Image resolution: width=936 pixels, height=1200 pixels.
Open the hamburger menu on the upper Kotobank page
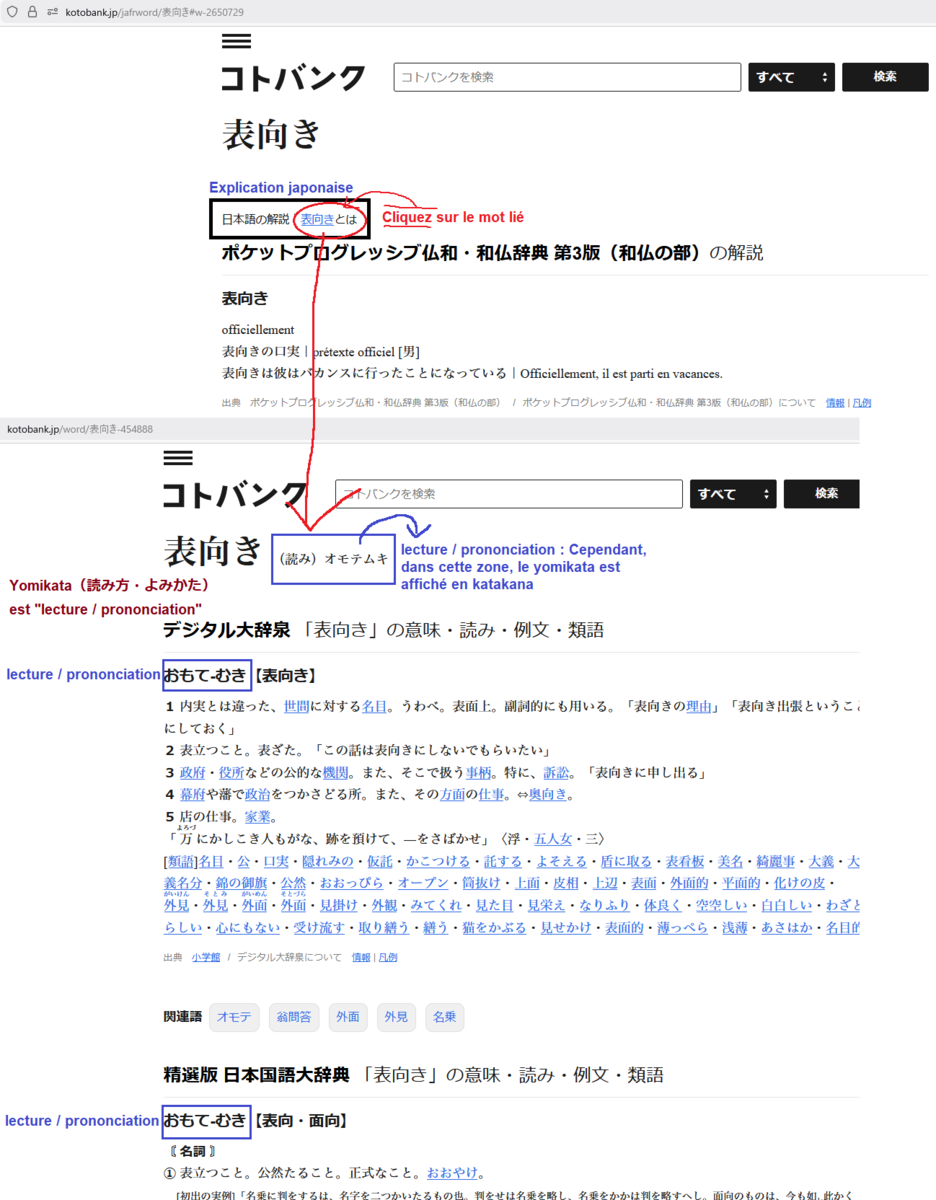point(236,41)
